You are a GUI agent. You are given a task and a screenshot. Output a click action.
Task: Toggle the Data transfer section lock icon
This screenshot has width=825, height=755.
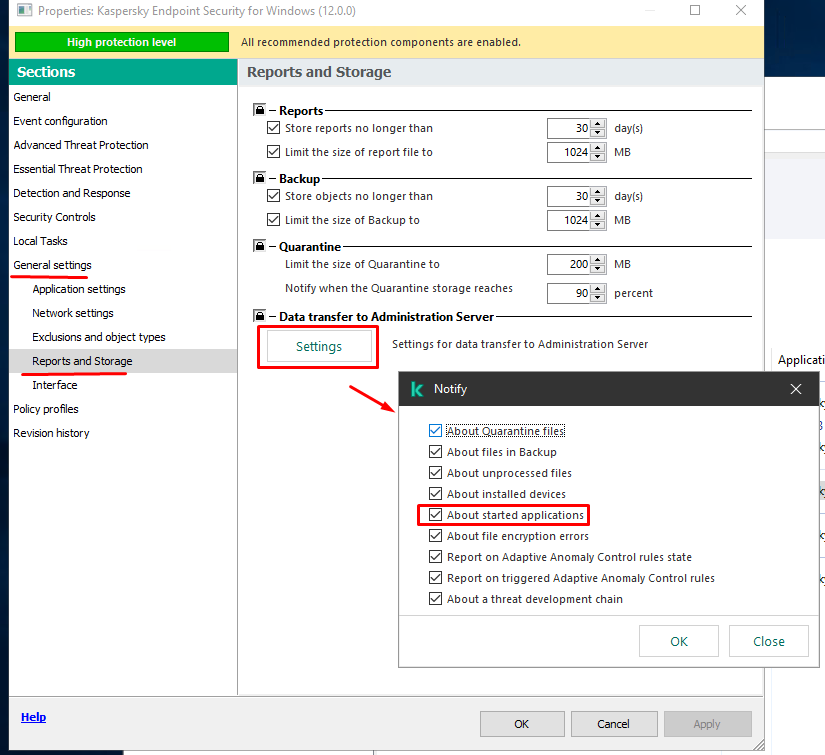tap(259, 316)
